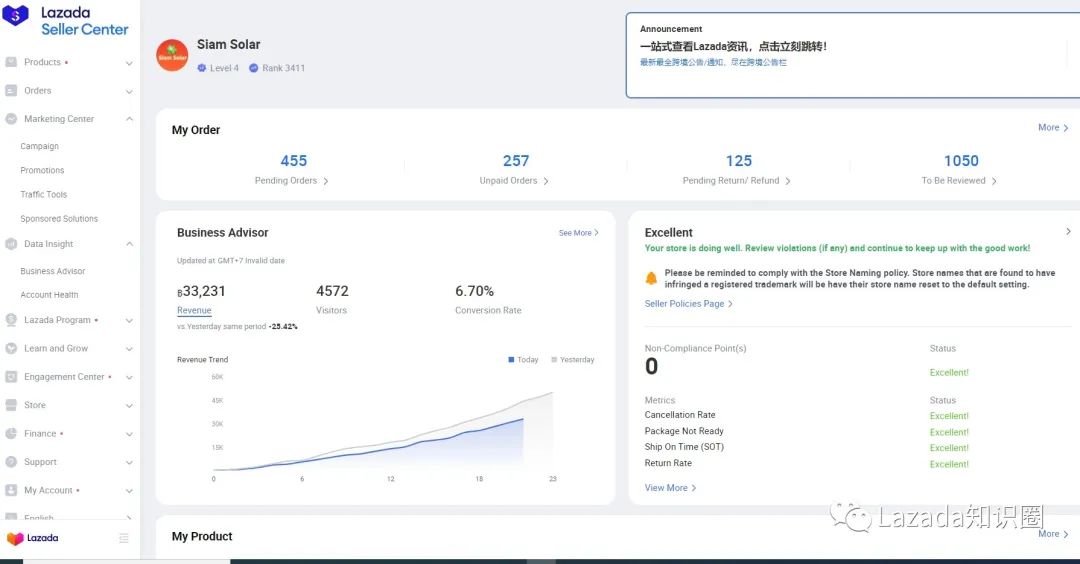Open the Business Advisor submenu item
This screenshot has height=564, width=1080.
click(53, 271)
